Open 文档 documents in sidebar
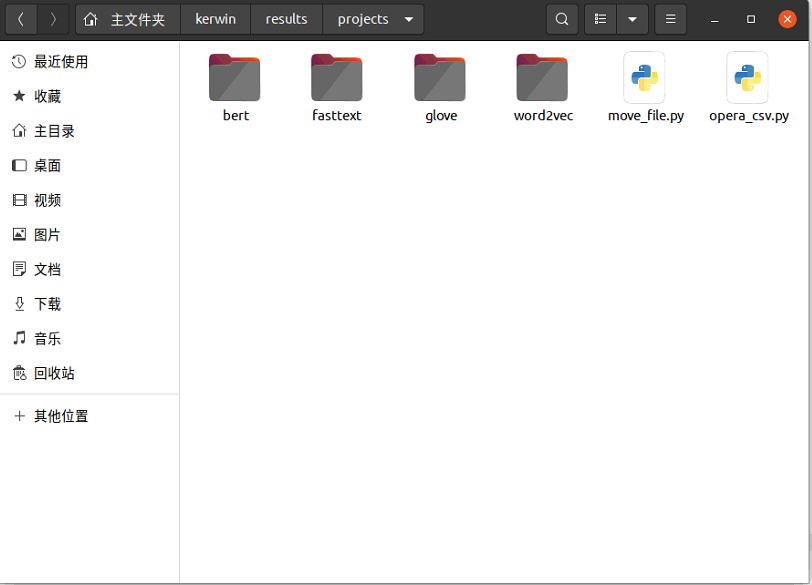The image size is (812, 585). click(90, 269)
